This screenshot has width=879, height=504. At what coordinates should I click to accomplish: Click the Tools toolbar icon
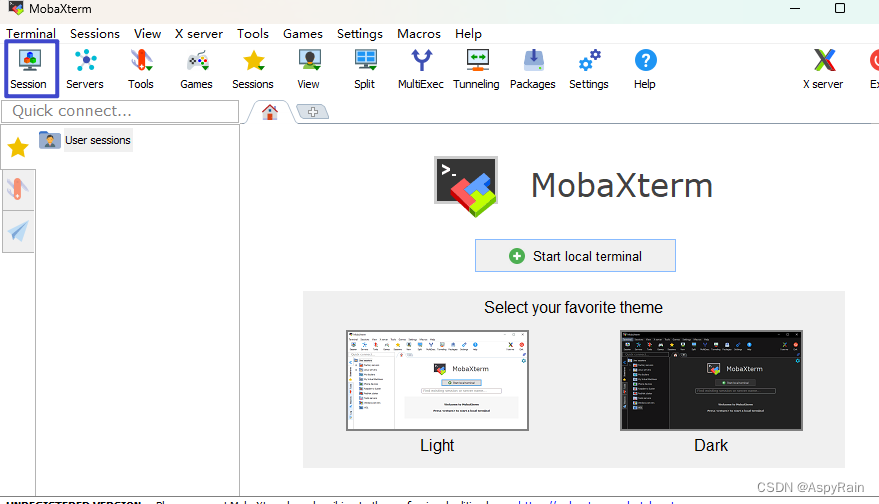(x=141, y=69)
